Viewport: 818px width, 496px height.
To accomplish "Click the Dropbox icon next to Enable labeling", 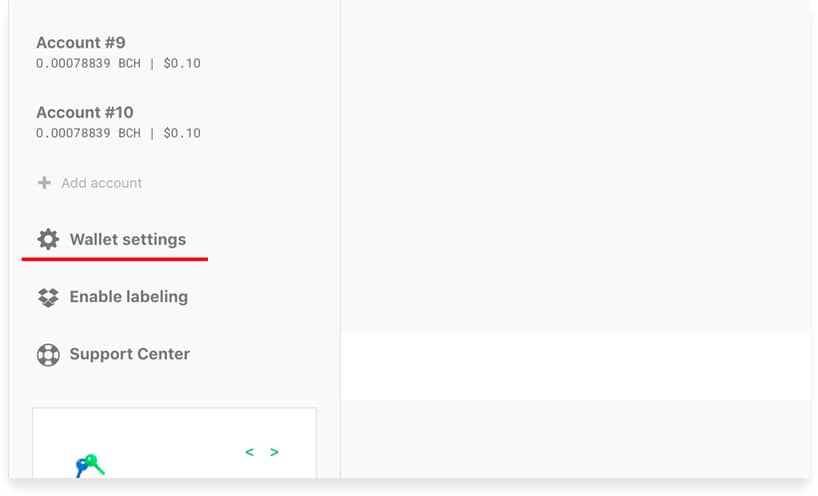I will coord(48,297).
